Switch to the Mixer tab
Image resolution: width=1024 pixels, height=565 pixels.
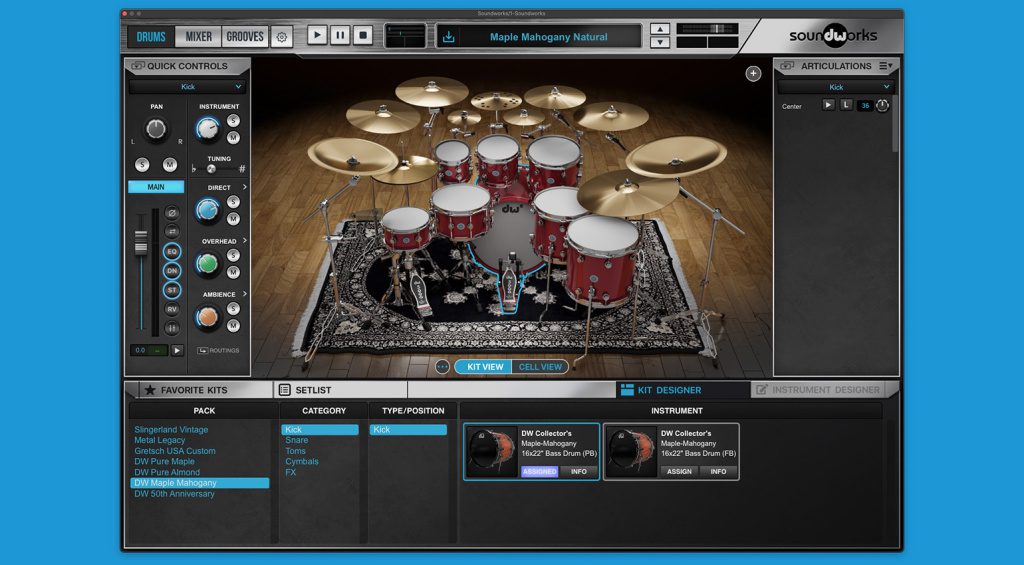pos(199,37)
